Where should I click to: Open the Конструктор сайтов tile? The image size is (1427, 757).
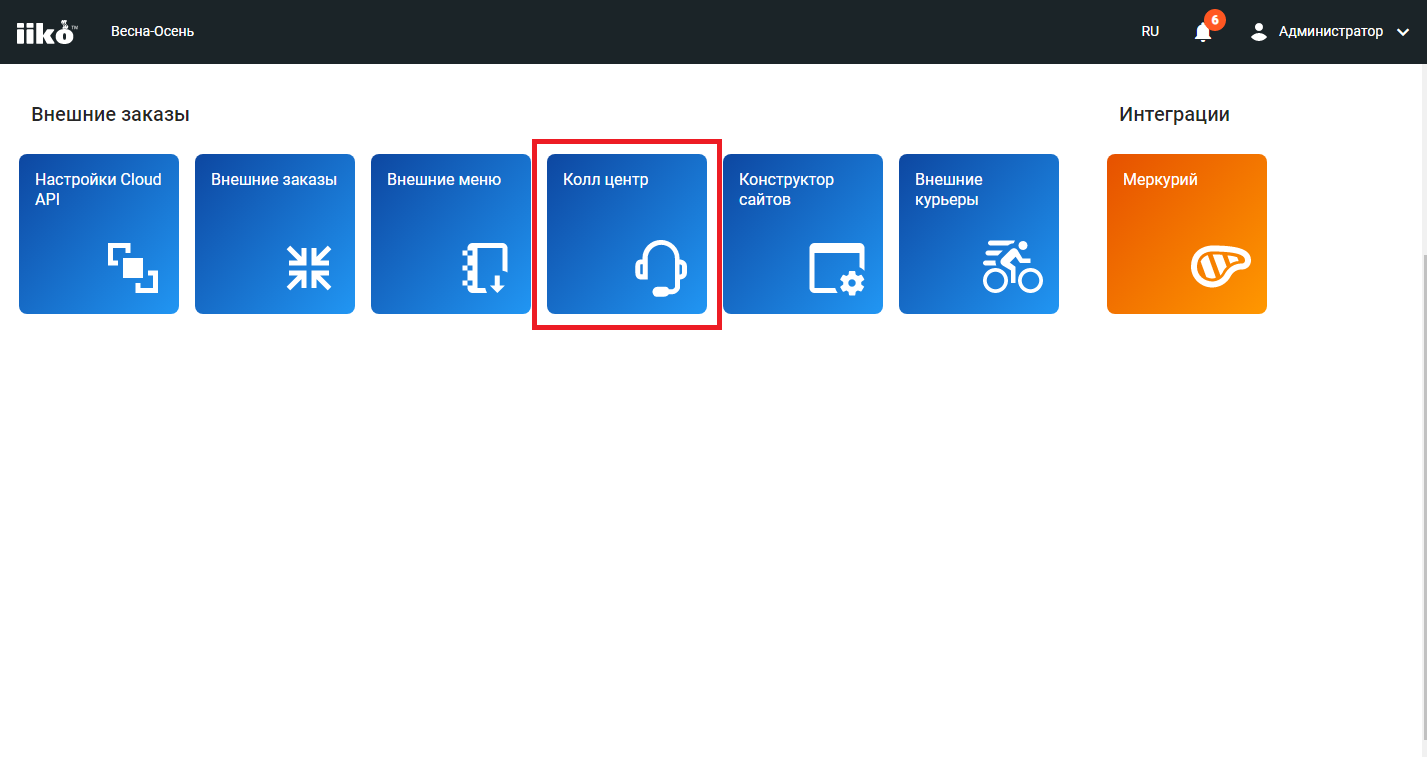coord(803,234)
